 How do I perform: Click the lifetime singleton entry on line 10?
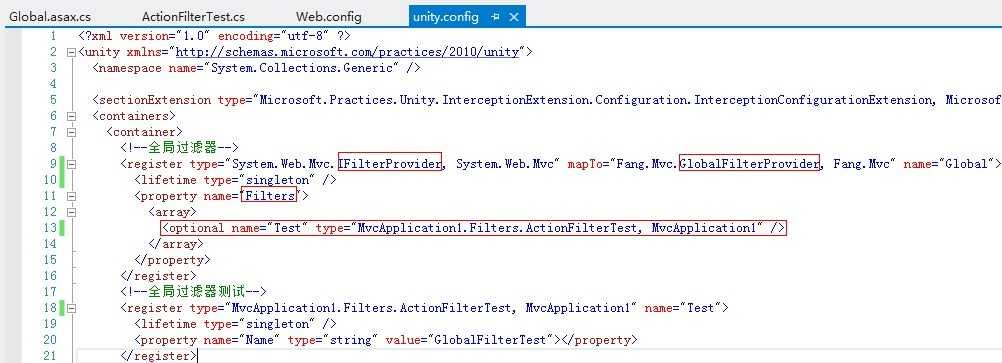[235, 180]
